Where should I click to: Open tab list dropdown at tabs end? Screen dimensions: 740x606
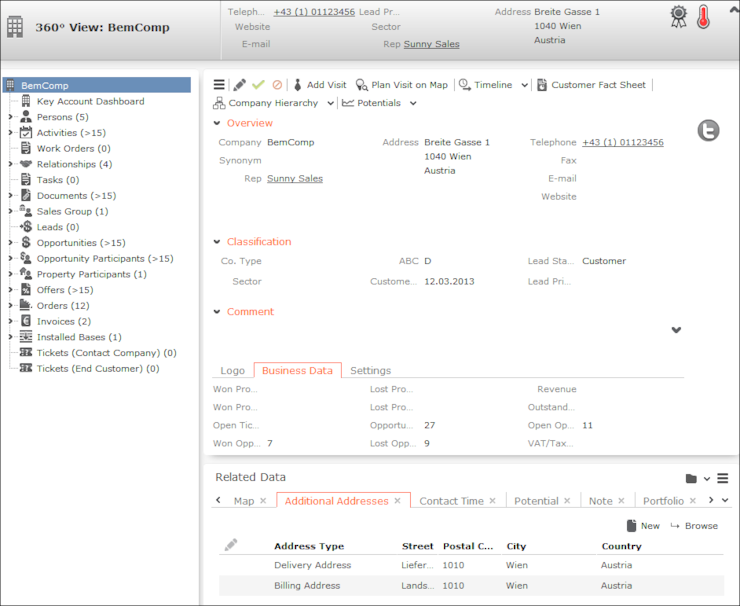tap(725, 500)
